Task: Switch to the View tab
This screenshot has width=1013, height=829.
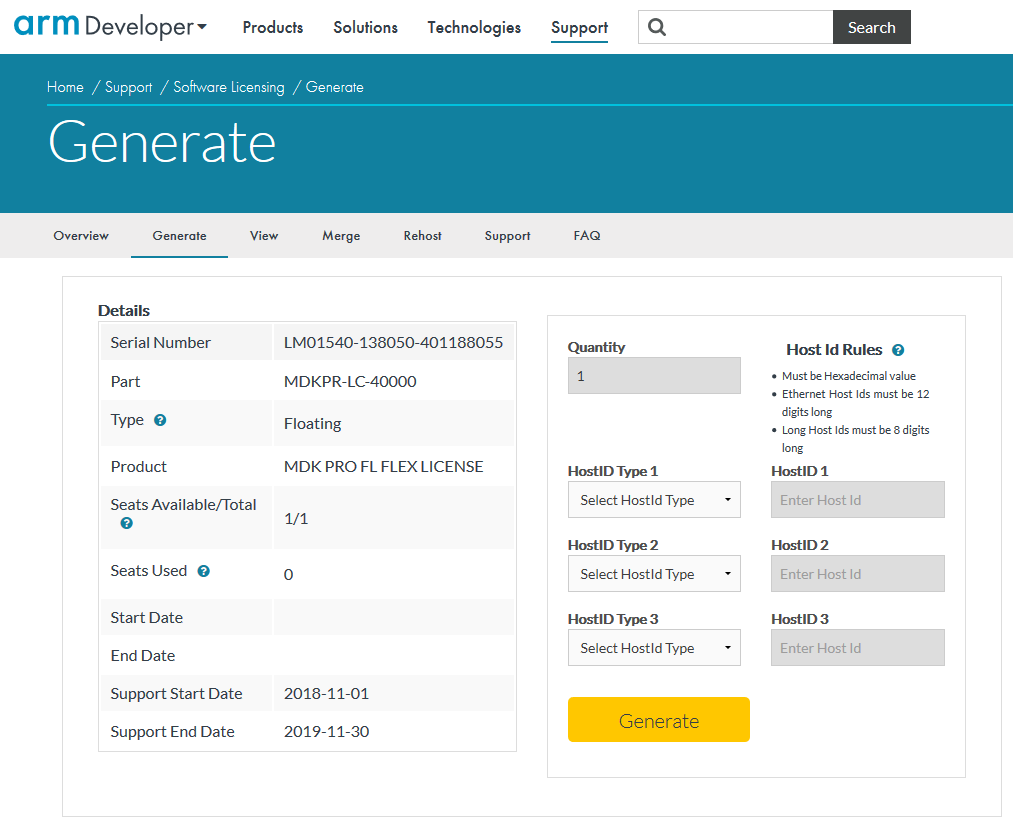Action: pos(264,236)
